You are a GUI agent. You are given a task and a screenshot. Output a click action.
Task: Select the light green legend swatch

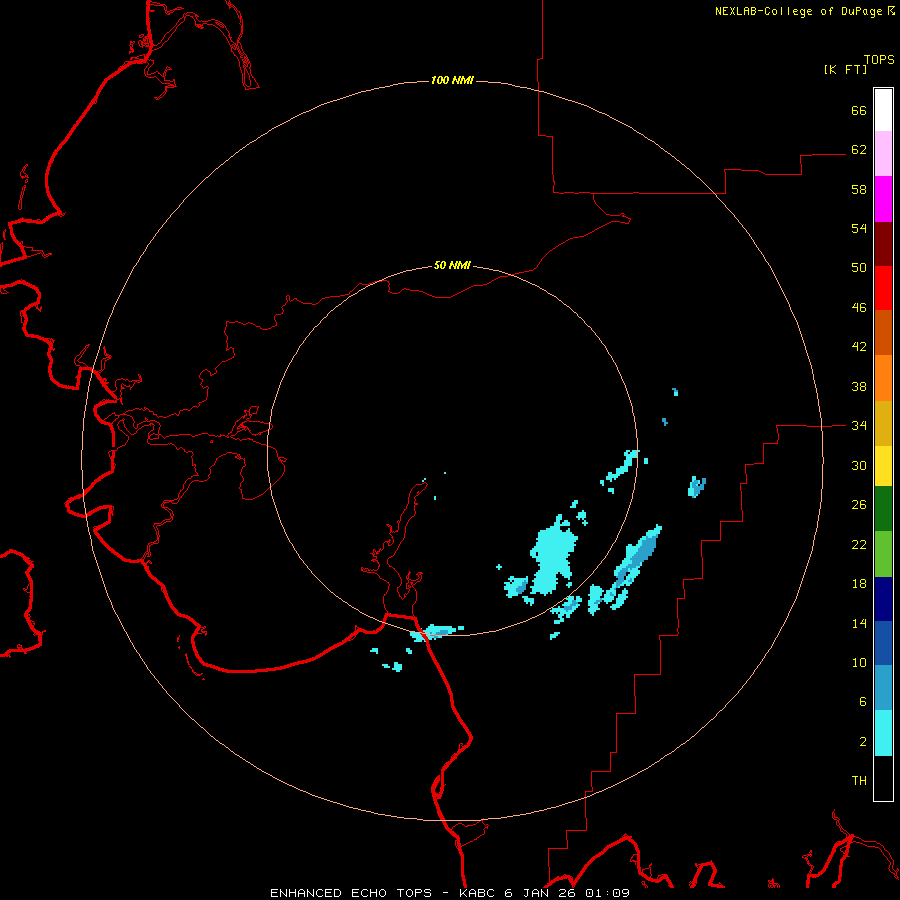[883, 554]
